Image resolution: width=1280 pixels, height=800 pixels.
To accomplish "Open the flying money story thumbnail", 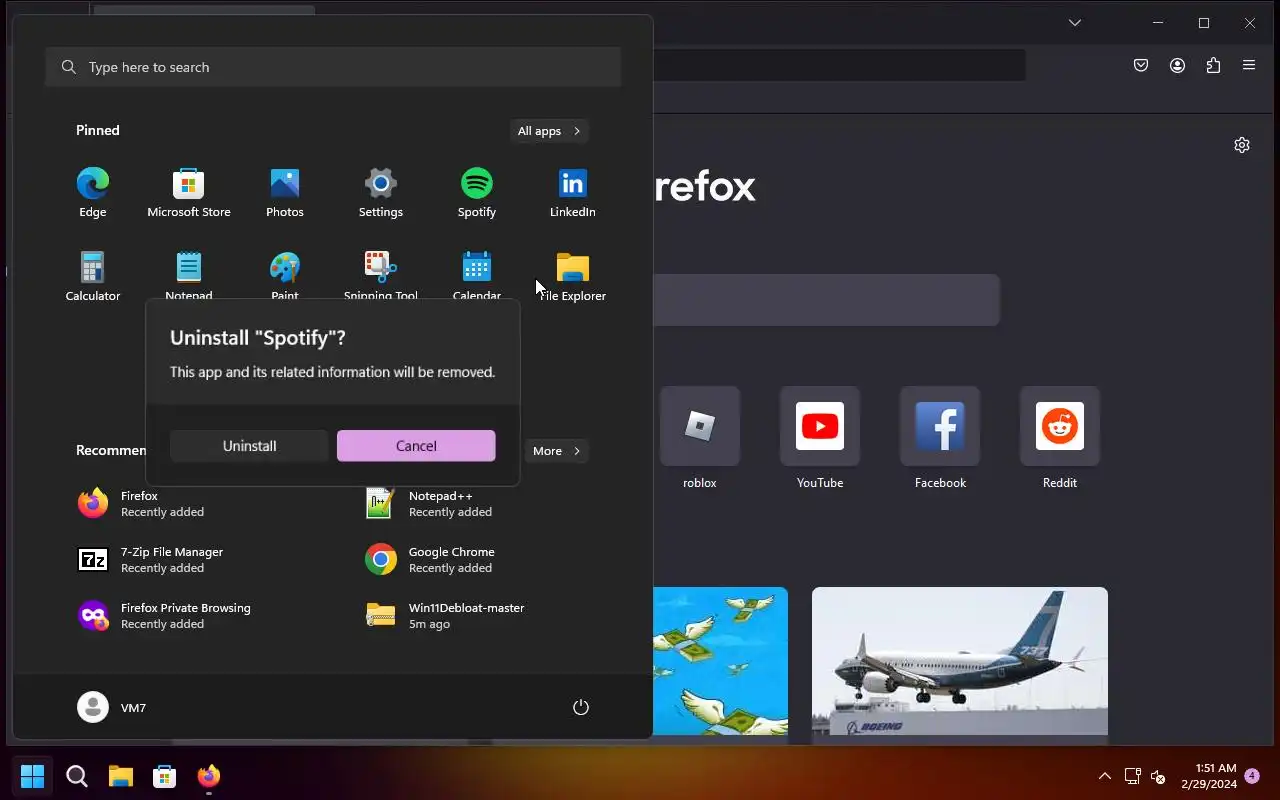I will (x=721, y=661).
